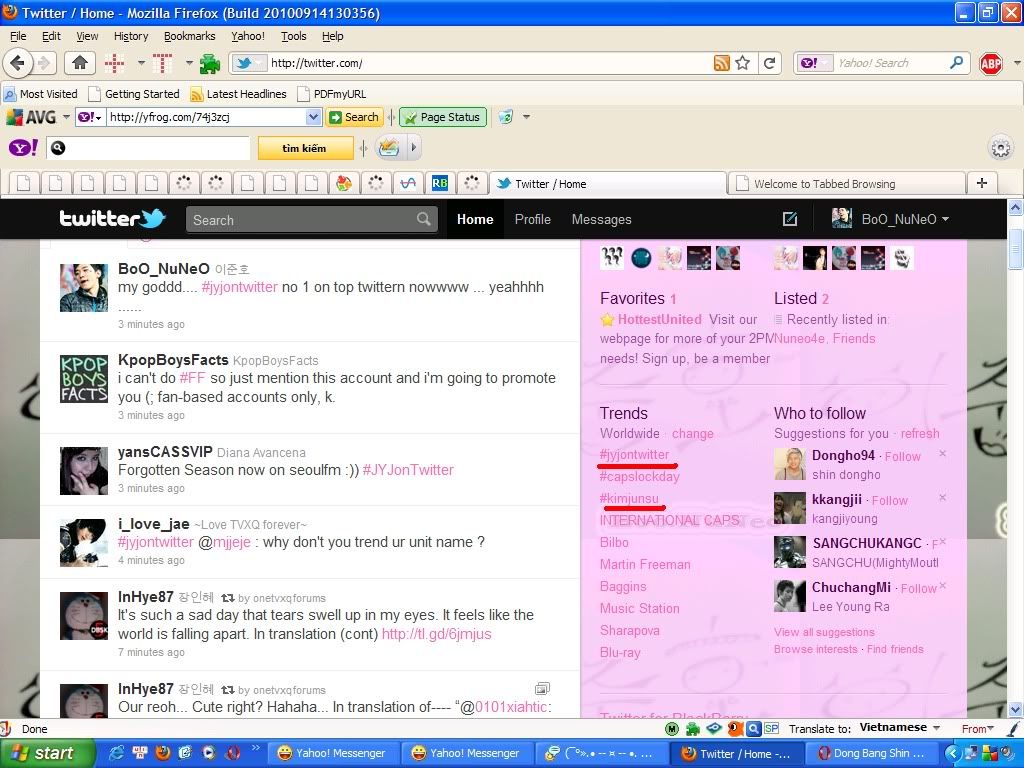The width and height of the screenshot is (1024, 768).
Task: Click the Firefox URL address bar
Action: (488, 63)
